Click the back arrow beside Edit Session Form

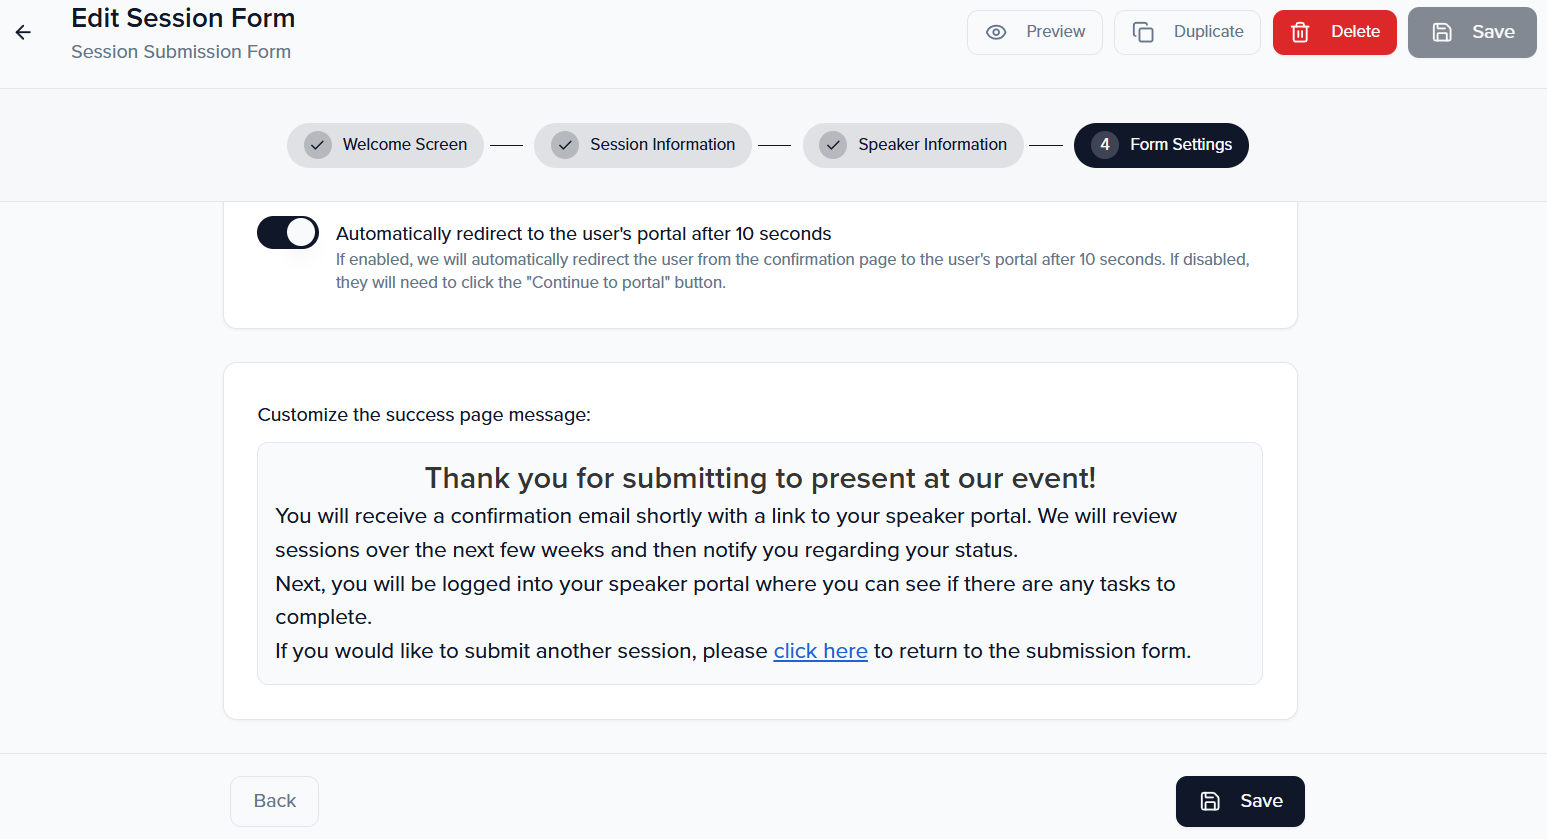click(x=23, y=32)
